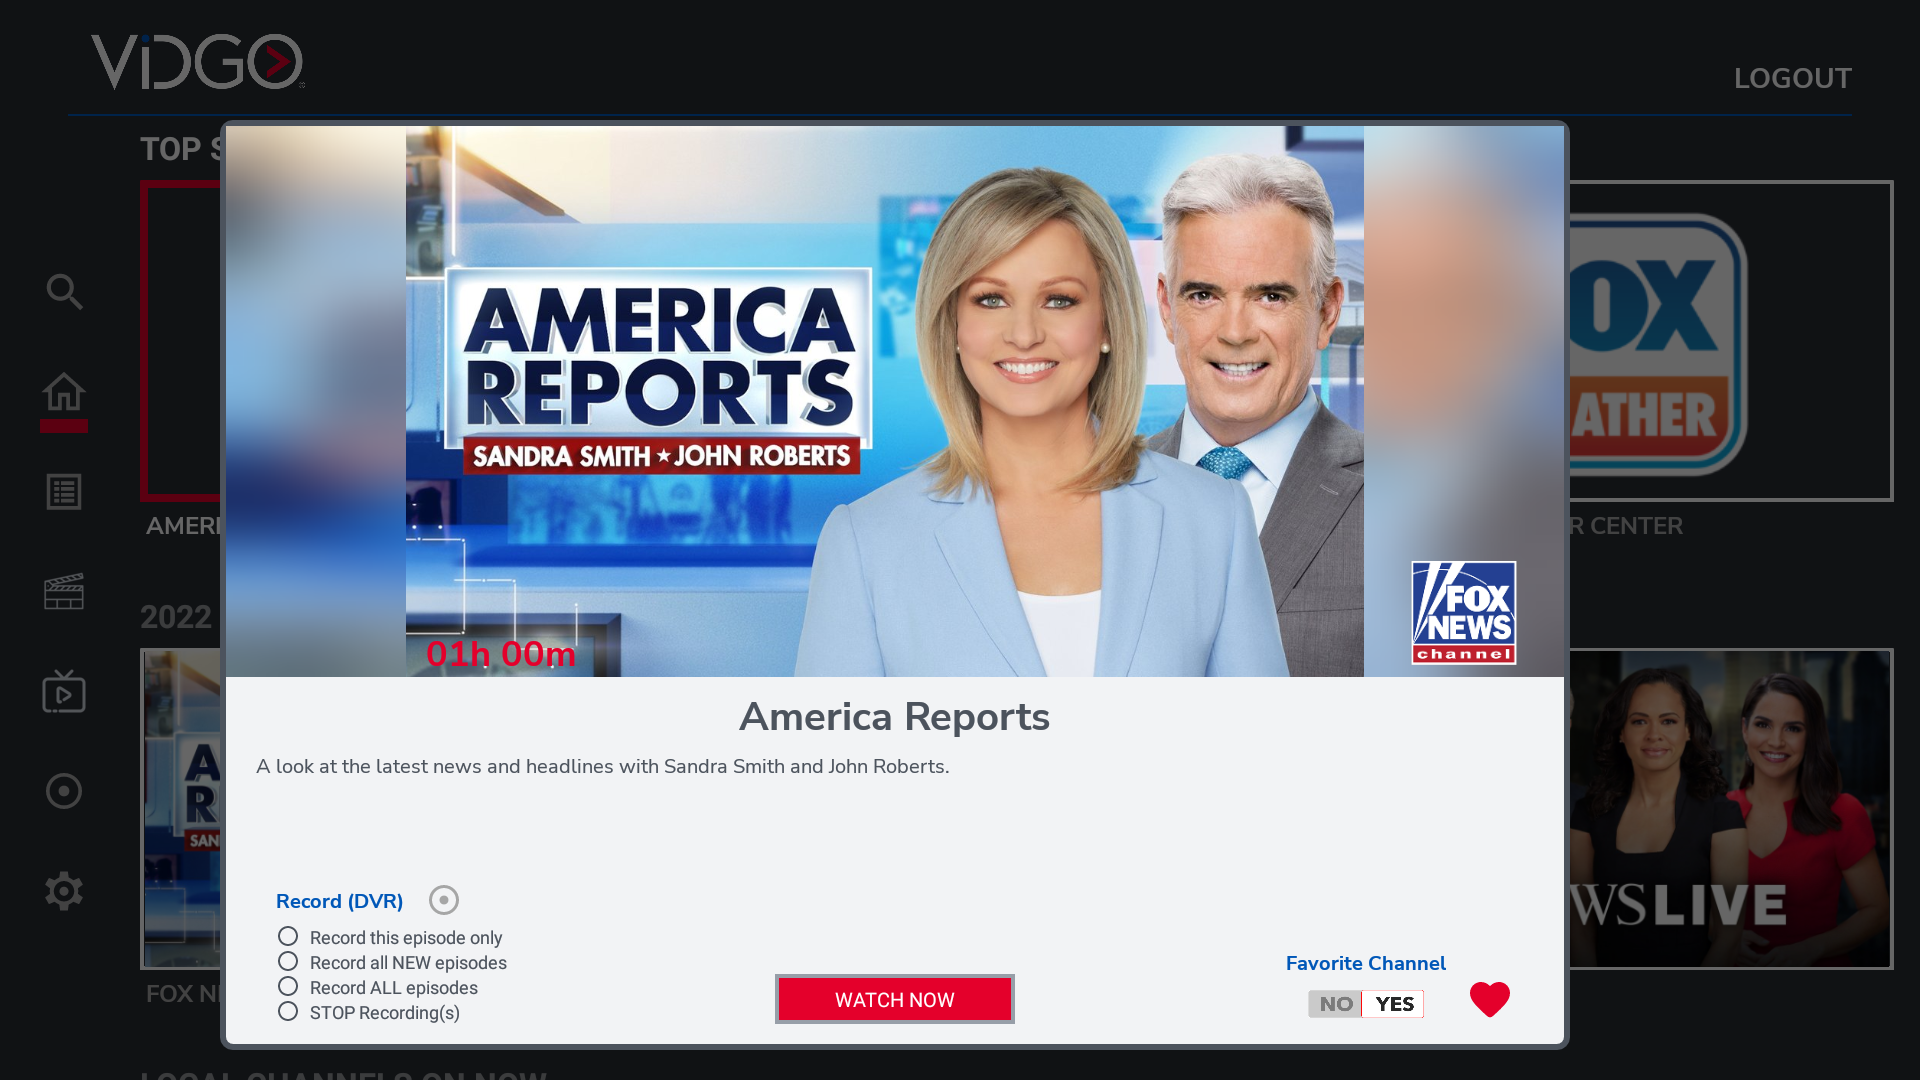Select Record all NEW episodes
Viewport: 1920px width, 1080px height.
tap(288, 961)
